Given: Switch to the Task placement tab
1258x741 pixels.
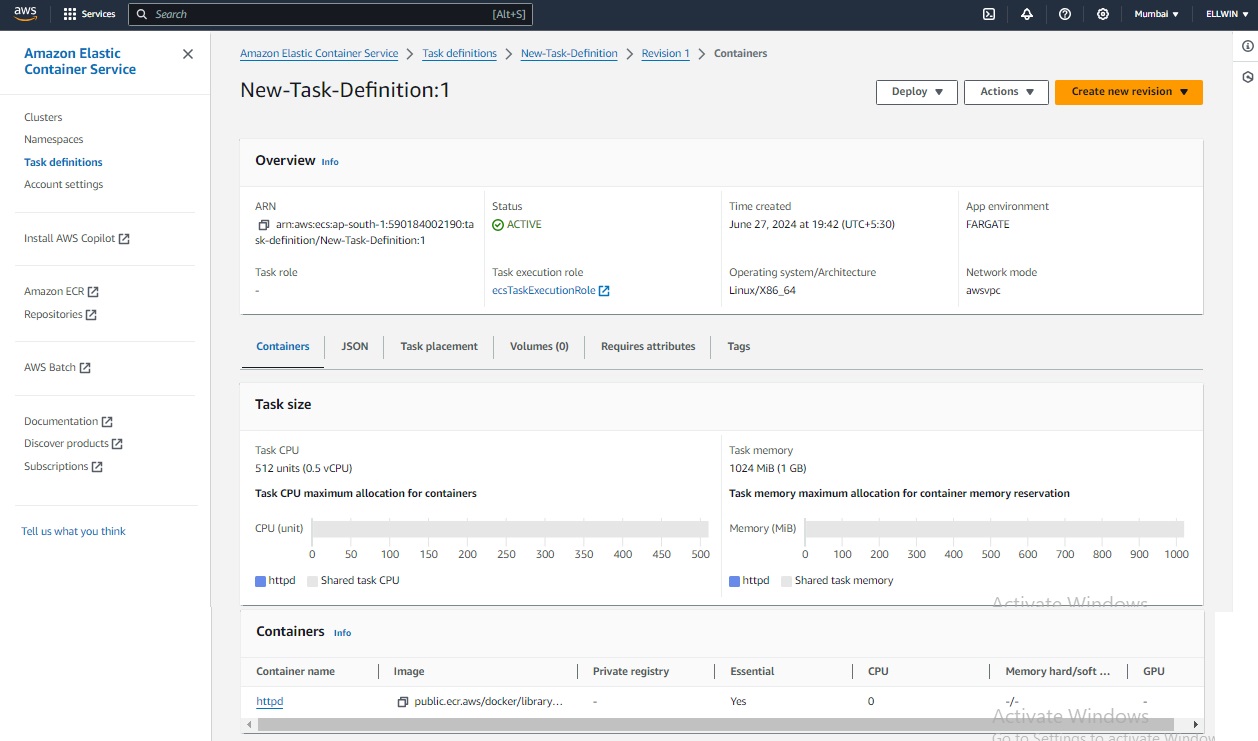Looking at the screenshot, I should pyautogui.click(x=439, y=347).
